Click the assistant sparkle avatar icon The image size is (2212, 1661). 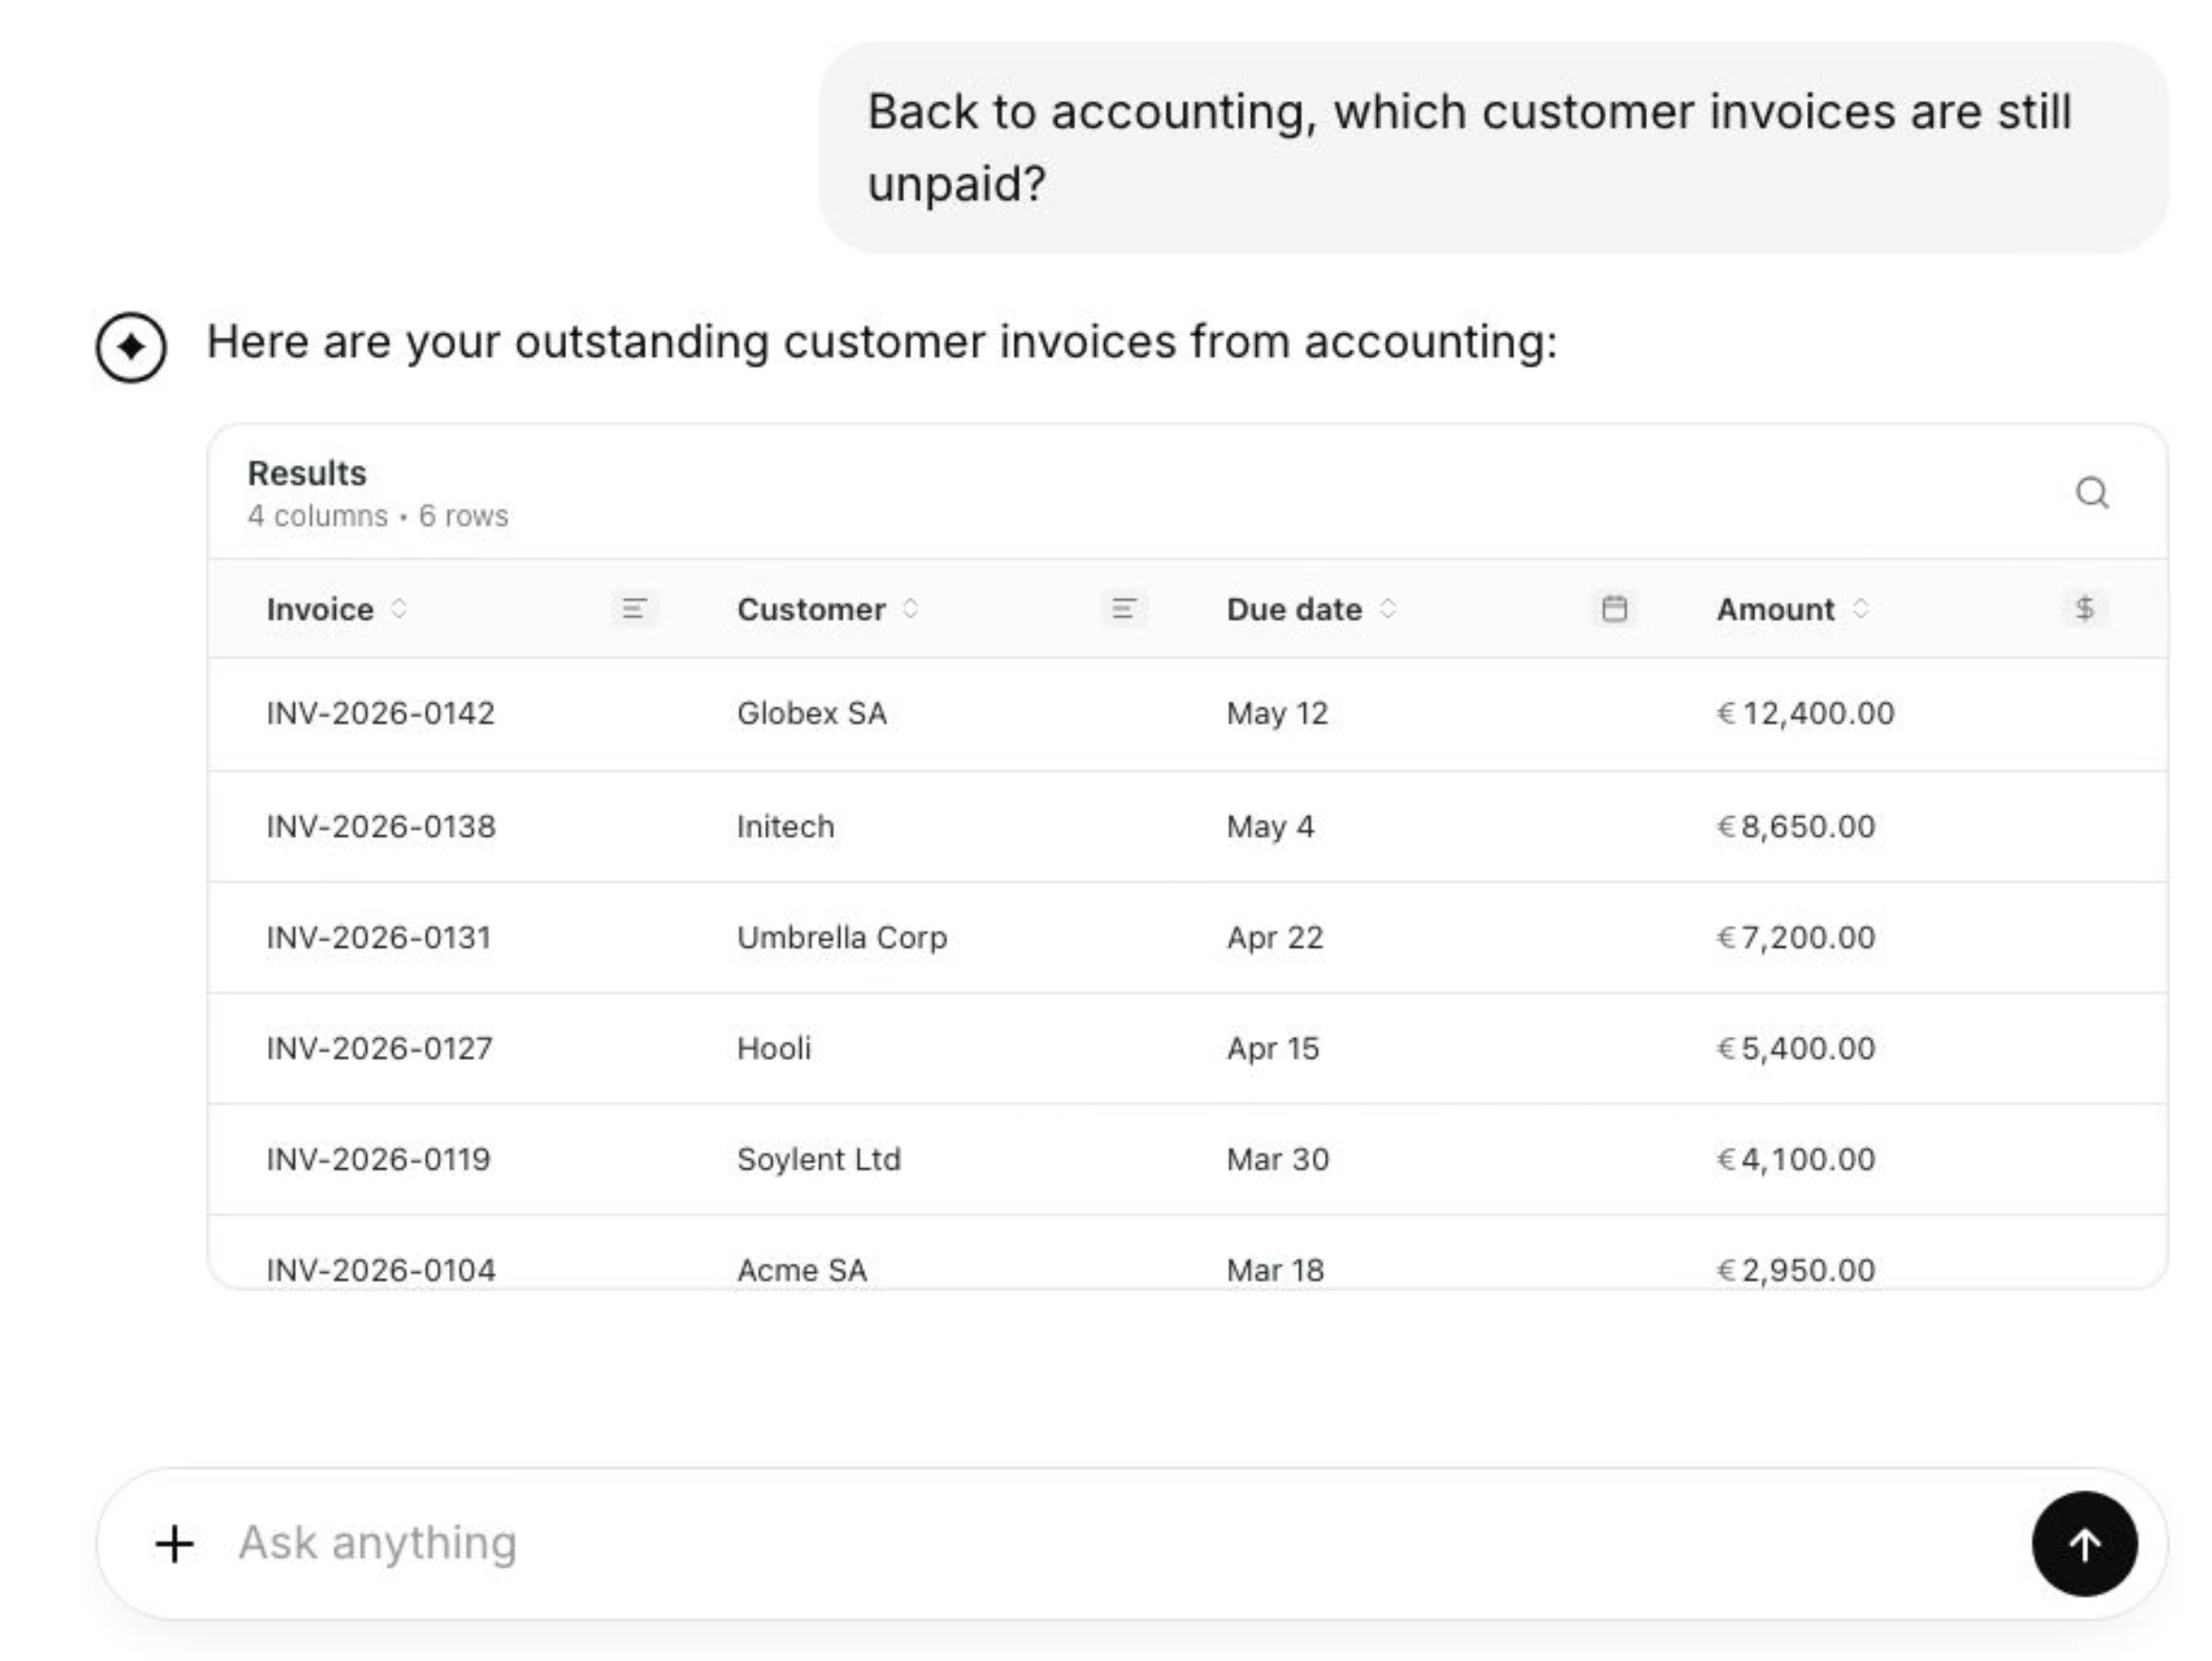131,347
